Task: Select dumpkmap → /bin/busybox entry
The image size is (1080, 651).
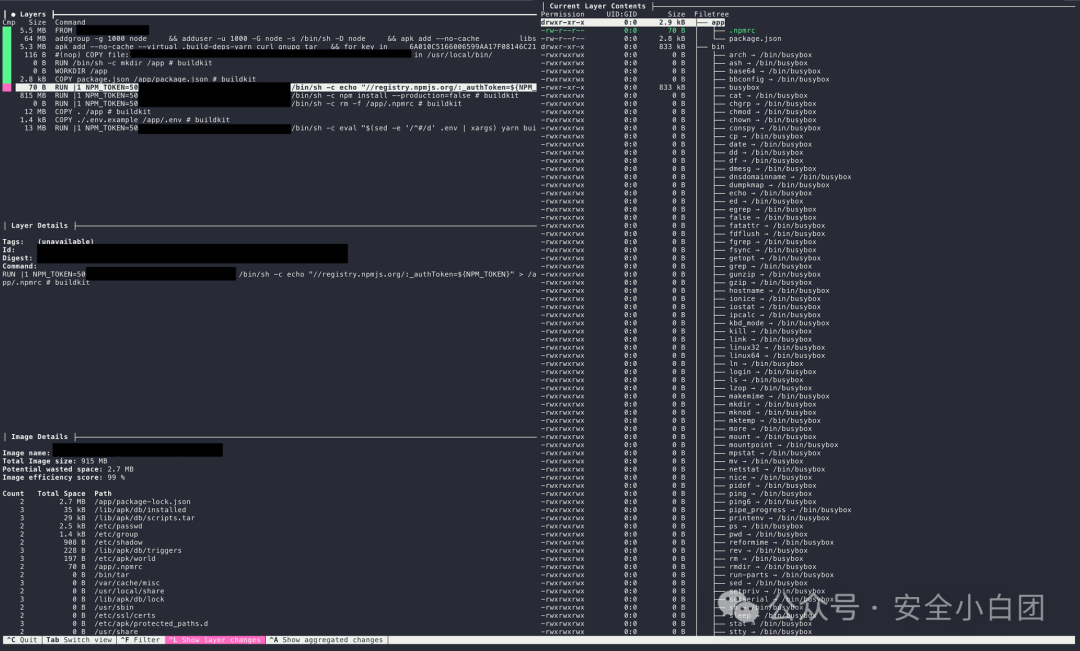Action: [x=779, y=185]
